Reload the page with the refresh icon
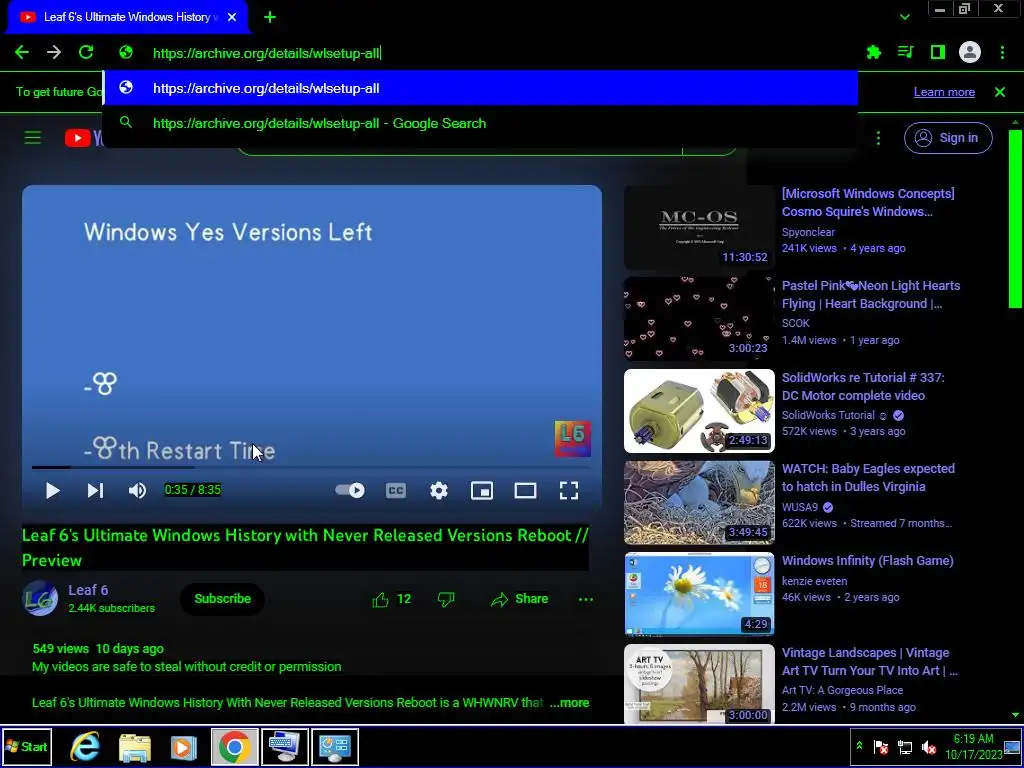1024x768 pixels. coord(86,52)
